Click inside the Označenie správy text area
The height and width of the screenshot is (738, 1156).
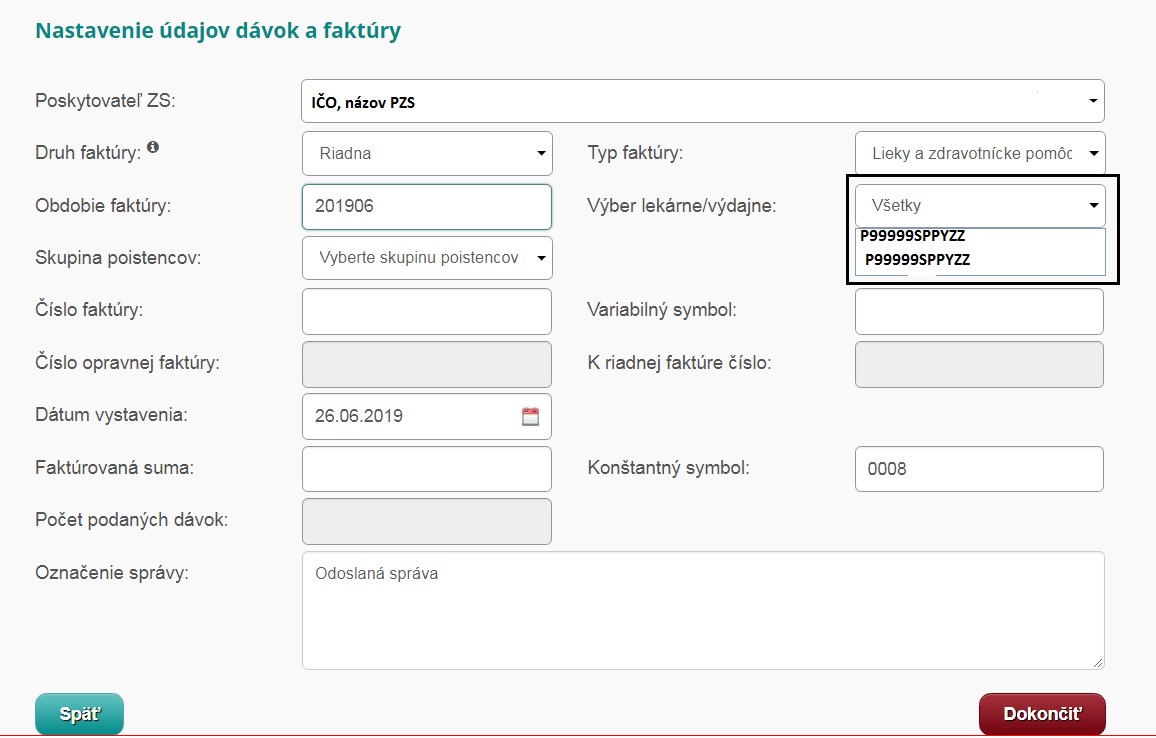click(702, 610)
